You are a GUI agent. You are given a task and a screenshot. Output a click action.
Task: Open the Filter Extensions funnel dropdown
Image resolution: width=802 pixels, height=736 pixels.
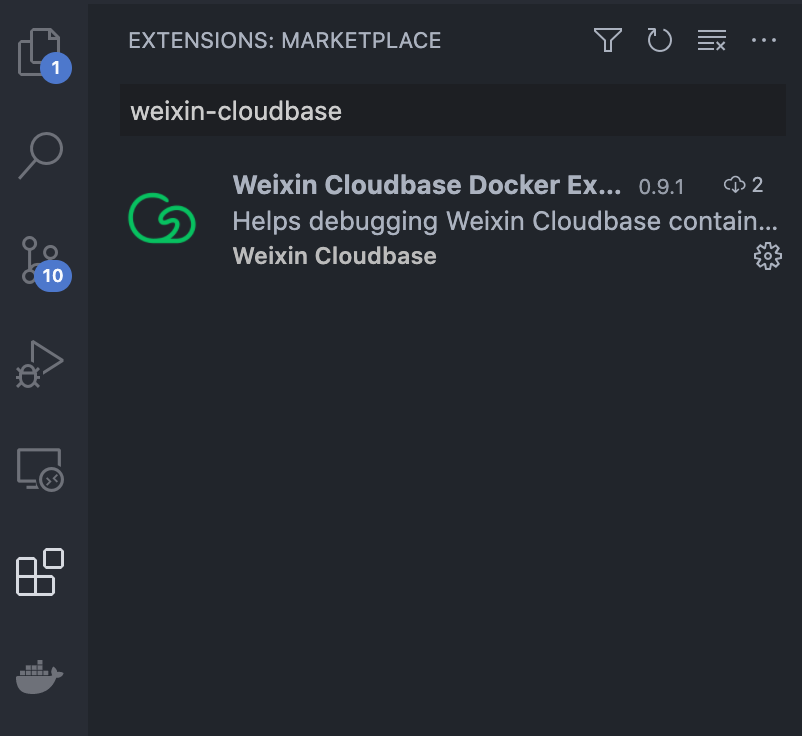click(608, 40)
